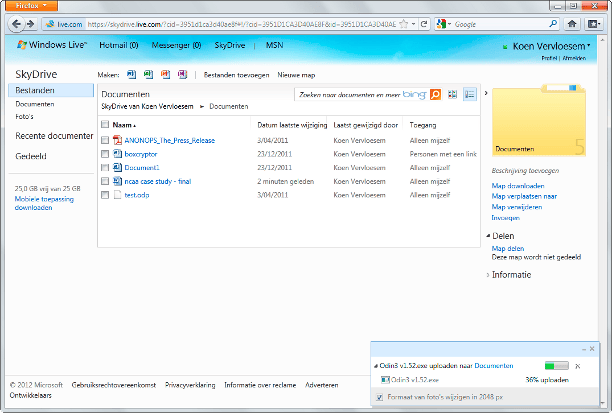
Task: Reload the page with refresh icon
Action: (424, 24)
